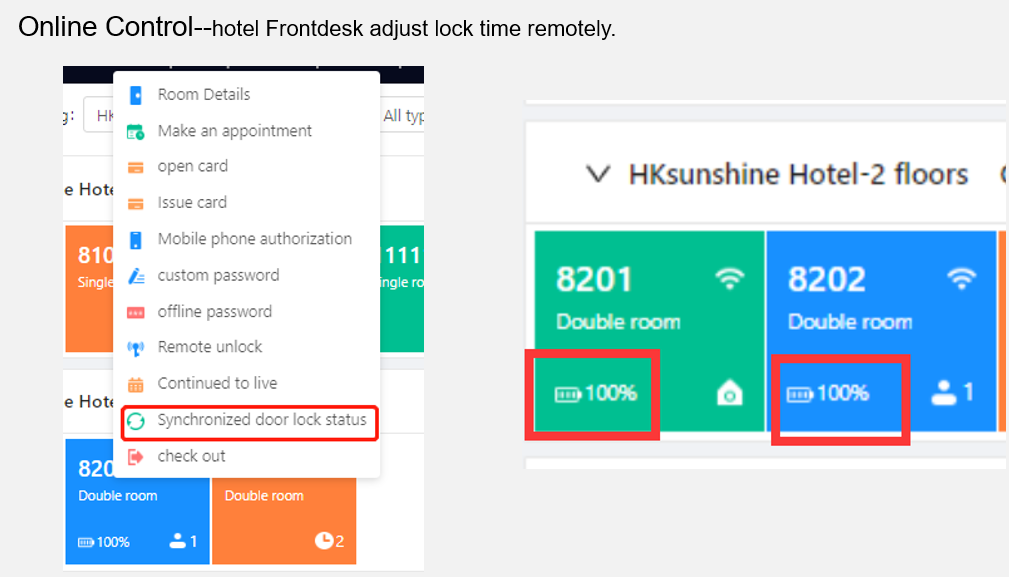
Task: Open the hotel filter dropdown starting with HK
Action: coord(98,116)
